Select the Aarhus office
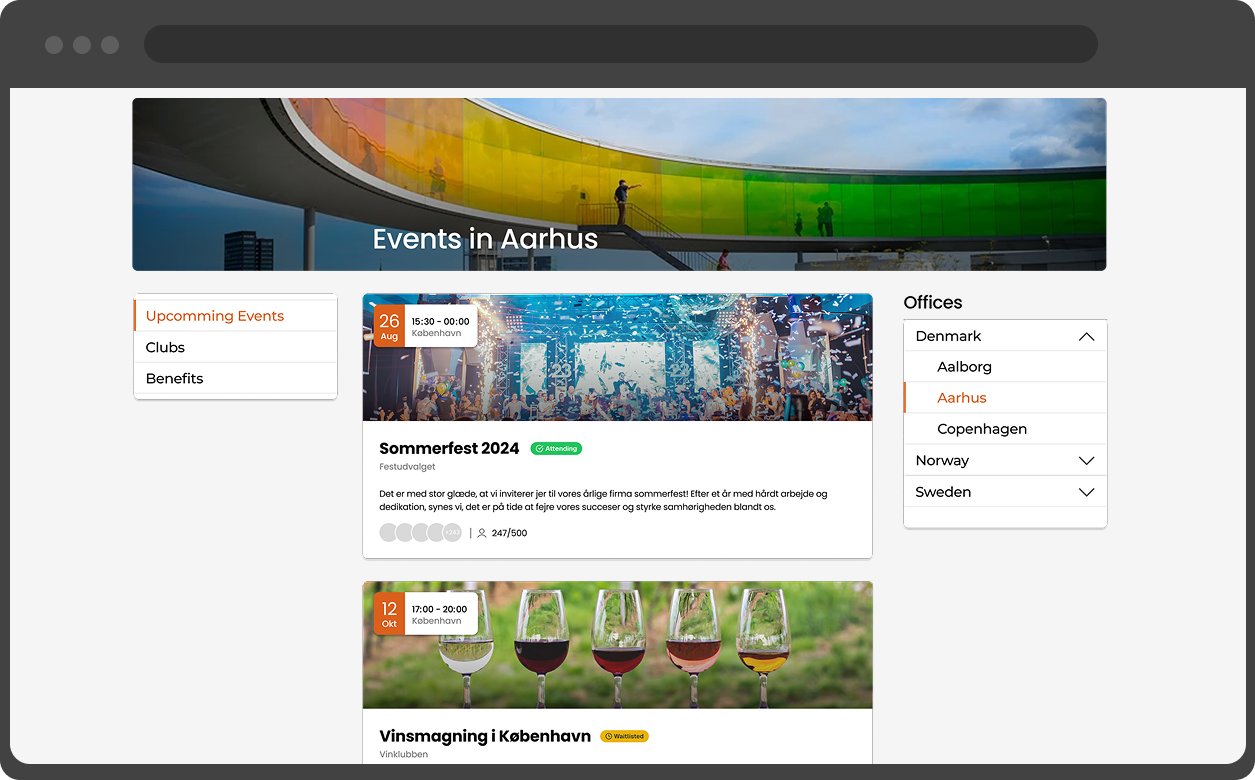The width and height of the screenshot is (1255, 780). 961,398
